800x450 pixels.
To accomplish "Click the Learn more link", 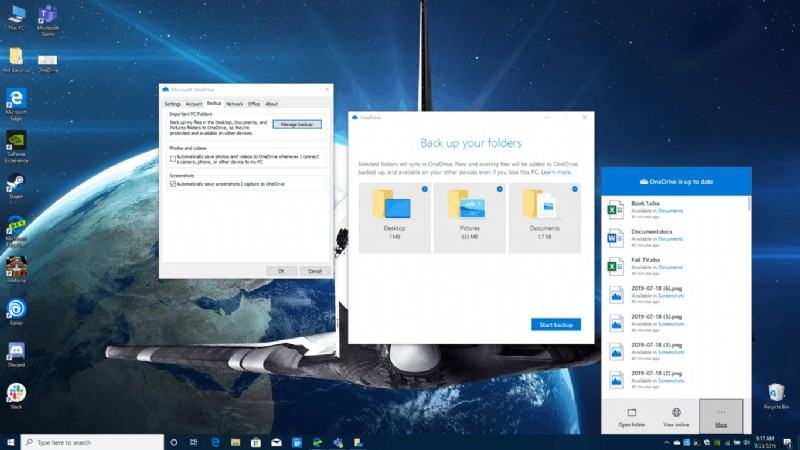I will 556,172.
